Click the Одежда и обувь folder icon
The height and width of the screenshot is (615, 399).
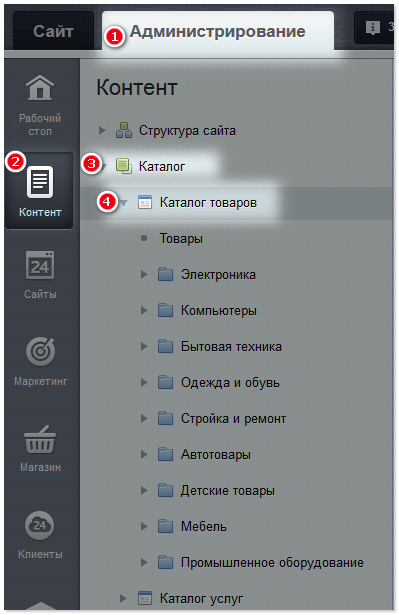pyautogui.click(x=166, y=382)
